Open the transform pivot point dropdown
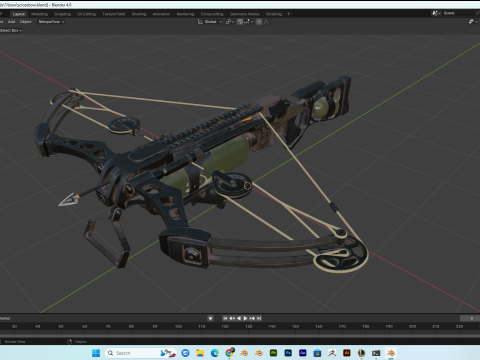This screenshot has height=360, width=480. (x=230, y=22)
